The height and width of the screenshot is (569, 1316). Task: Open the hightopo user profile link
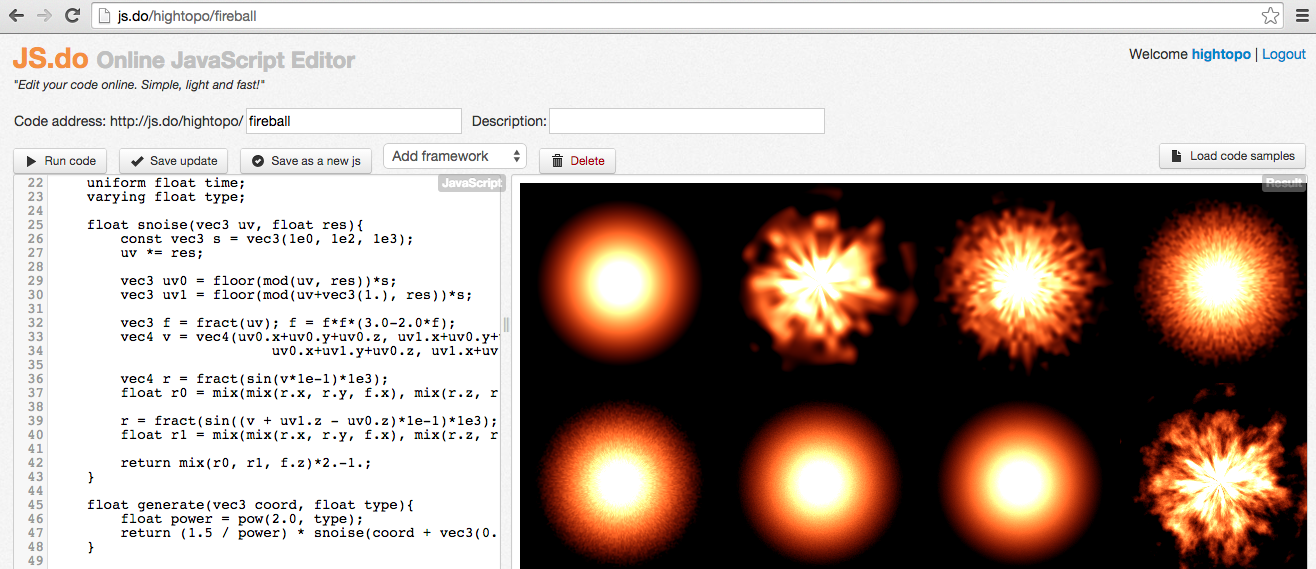point(1221,54)
